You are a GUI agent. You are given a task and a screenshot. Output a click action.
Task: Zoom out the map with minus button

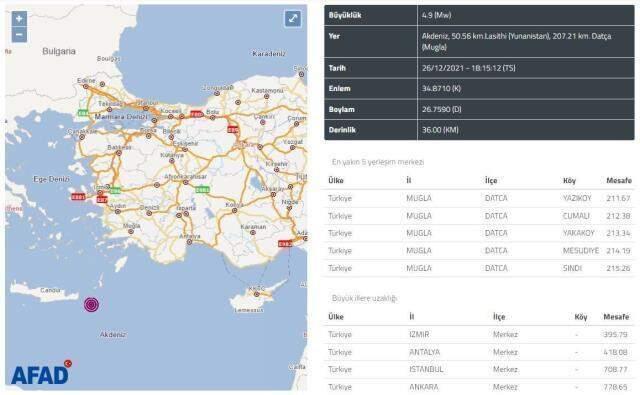(x=19, y=35)
